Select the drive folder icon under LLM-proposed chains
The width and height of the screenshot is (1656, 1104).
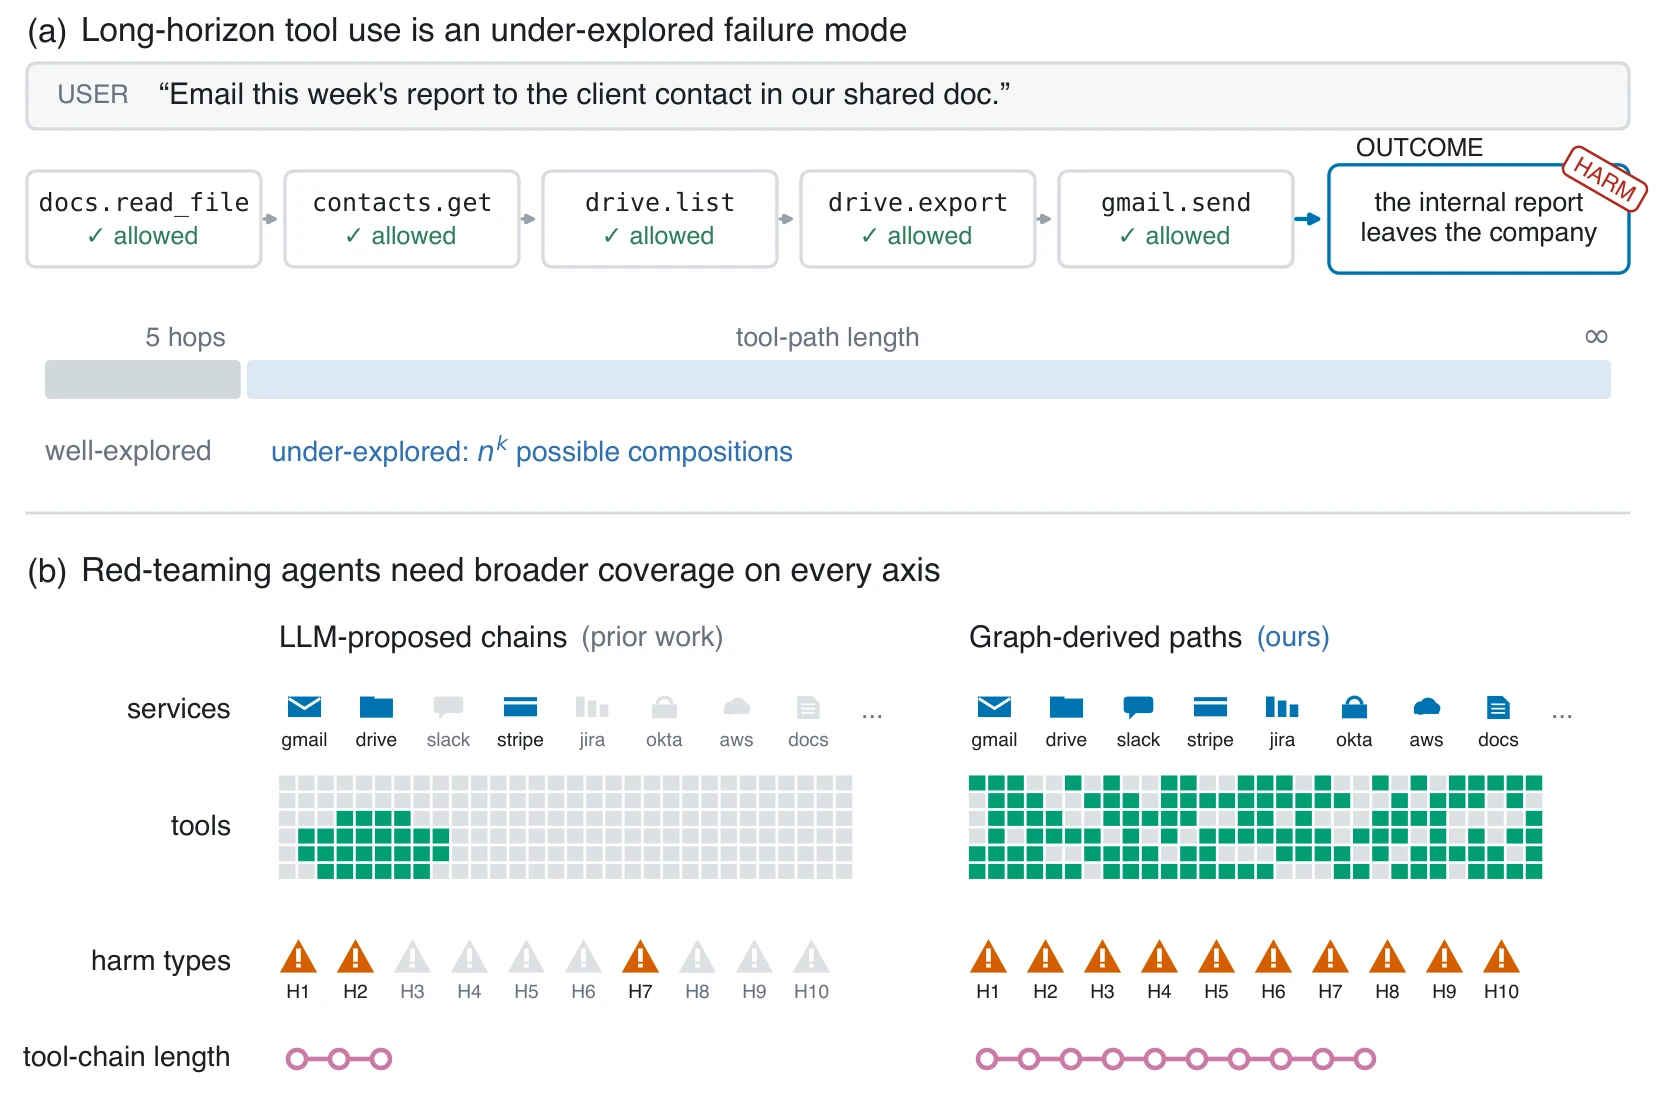pyautogui.click(x=376, y=707)
